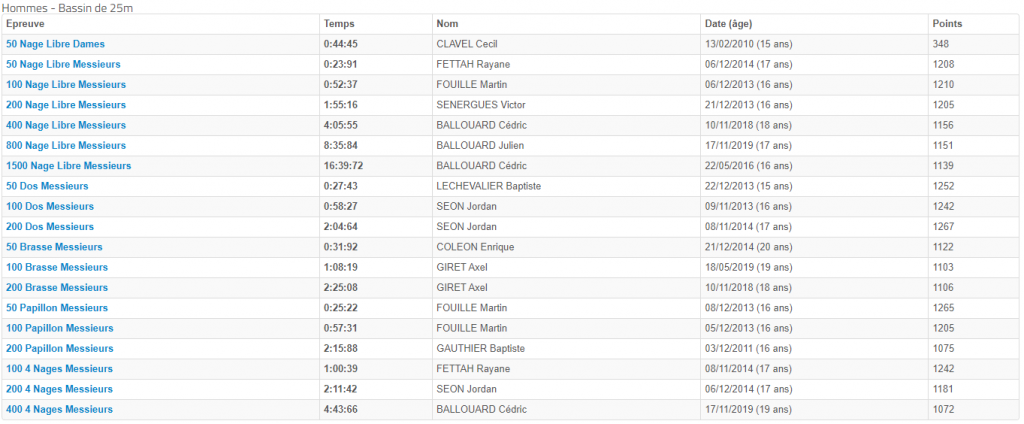Viewport: 1024px width, 424px height.
Task: View the 200 Brasse Messieurs event
Action: 57,287
